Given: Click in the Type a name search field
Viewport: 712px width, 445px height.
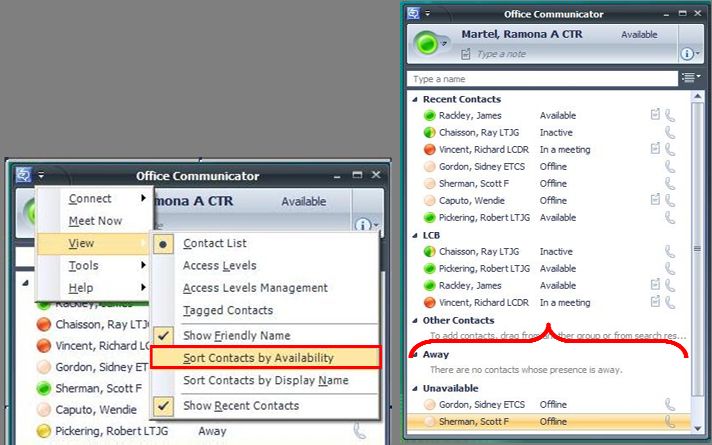Looking at the screenshot, I should point(543,79).
